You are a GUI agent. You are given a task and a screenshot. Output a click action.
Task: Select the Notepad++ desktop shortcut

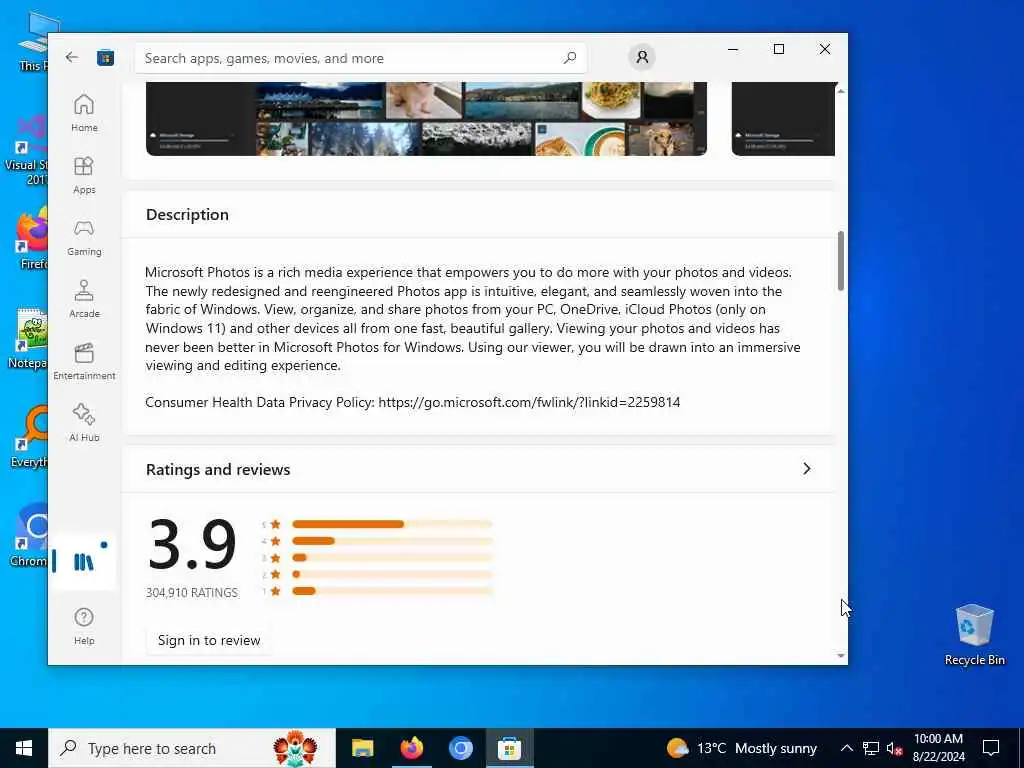tap(29, 338)
